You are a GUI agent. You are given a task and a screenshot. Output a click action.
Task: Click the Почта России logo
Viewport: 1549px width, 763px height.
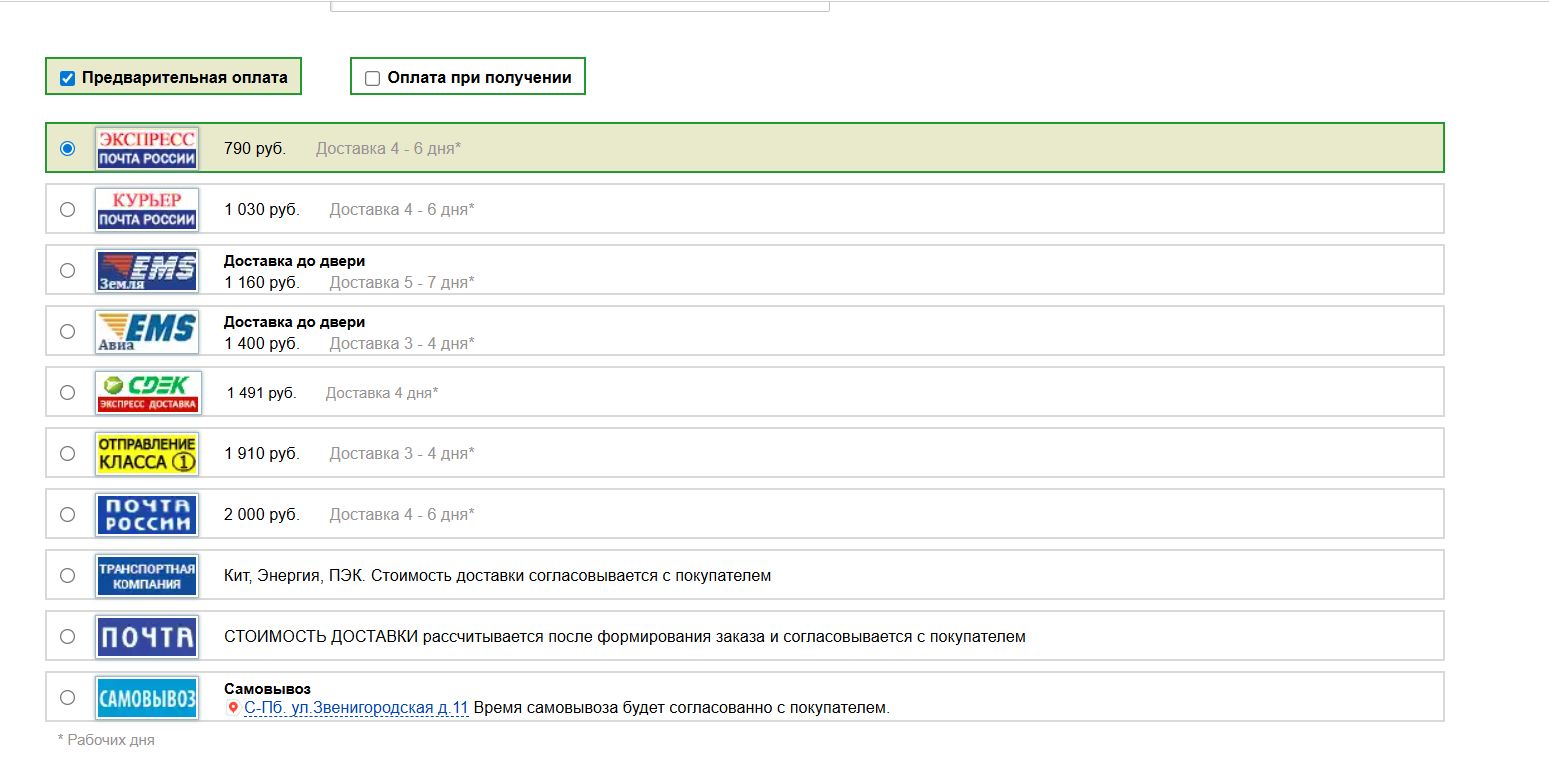[145, 513]
